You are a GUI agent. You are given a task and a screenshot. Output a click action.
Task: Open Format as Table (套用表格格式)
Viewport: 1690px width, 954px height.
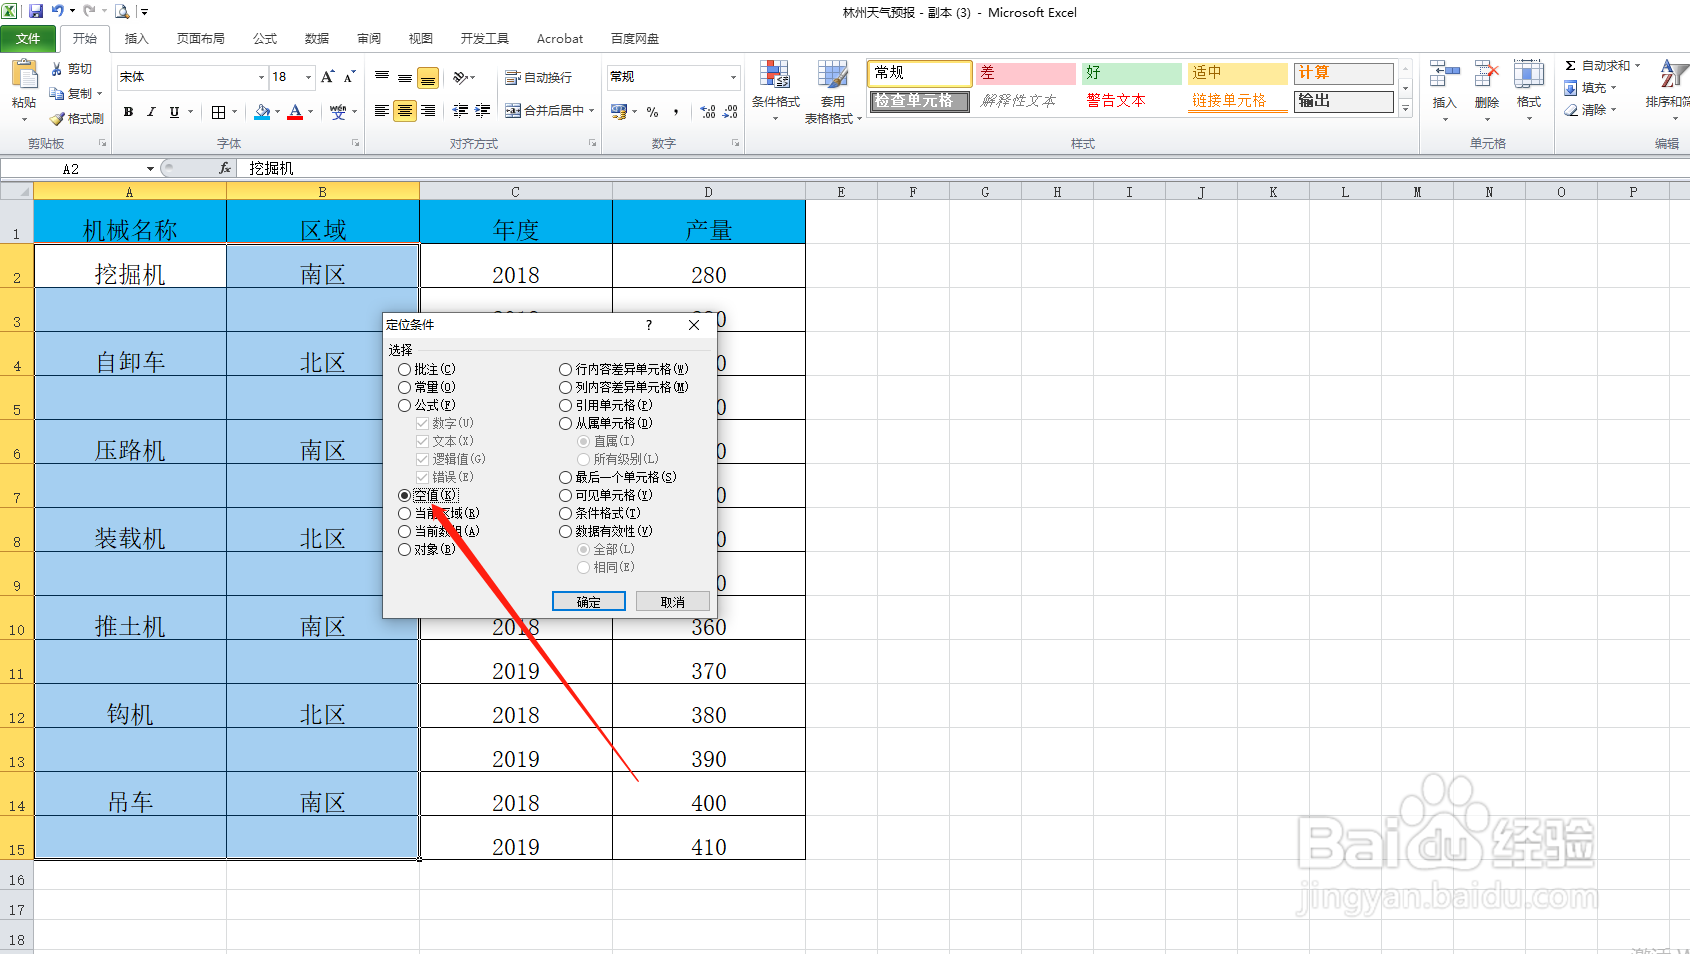tap(832, 90)
